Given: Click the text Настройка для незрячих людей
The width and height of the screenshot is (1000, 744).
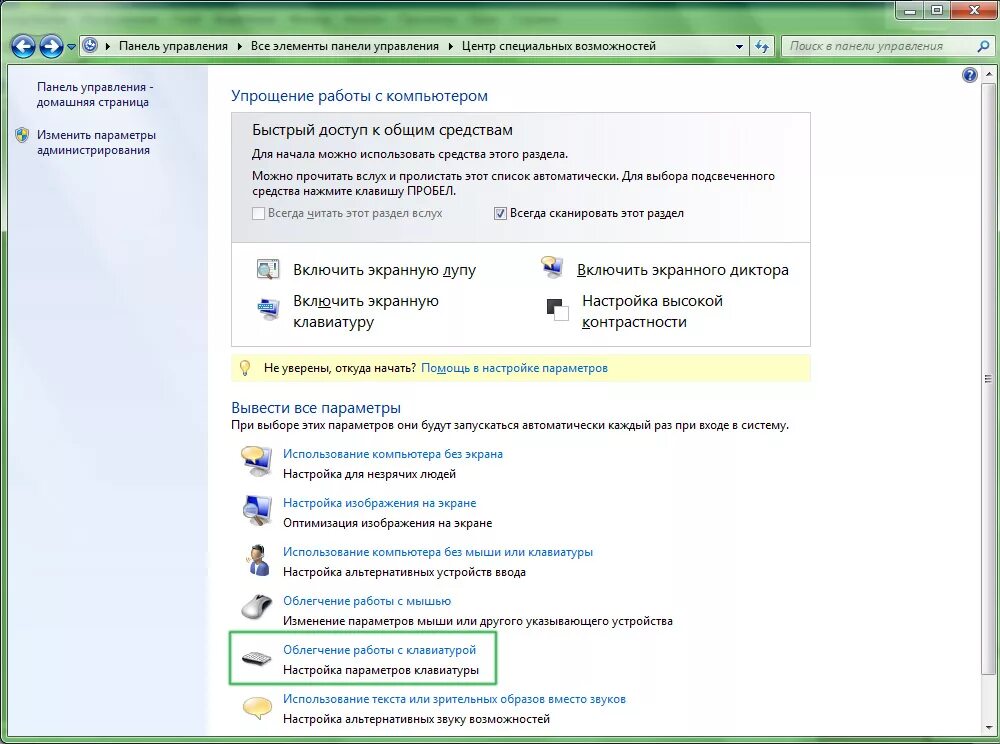Looking at the screenshot, I should click(x=369, y=474).
